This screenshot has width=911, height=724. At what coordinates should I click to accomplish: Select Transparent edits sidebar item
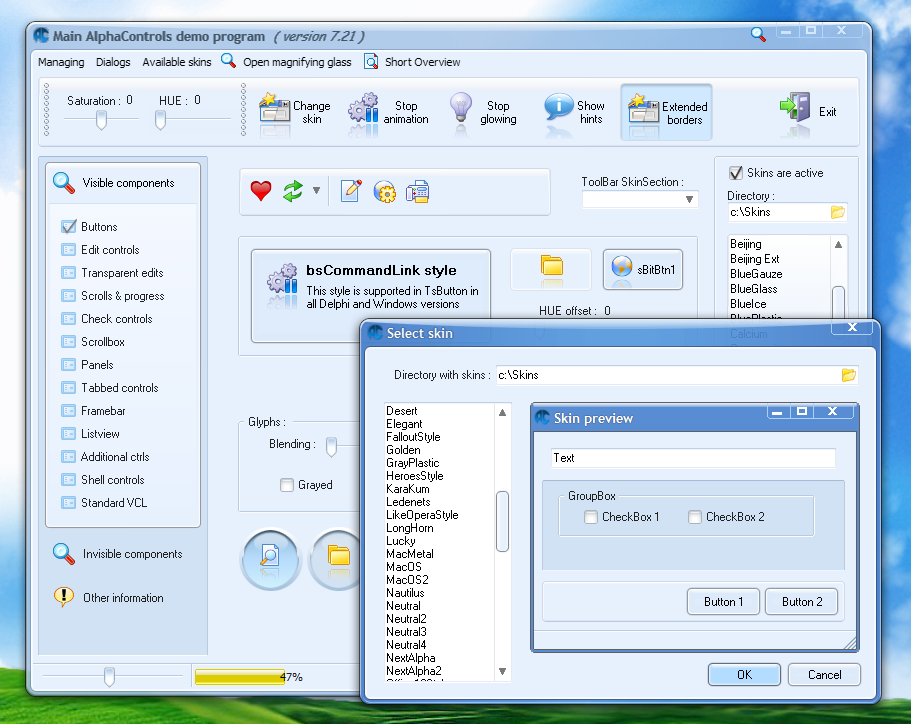pyautogui.click(x=112, y=273)
